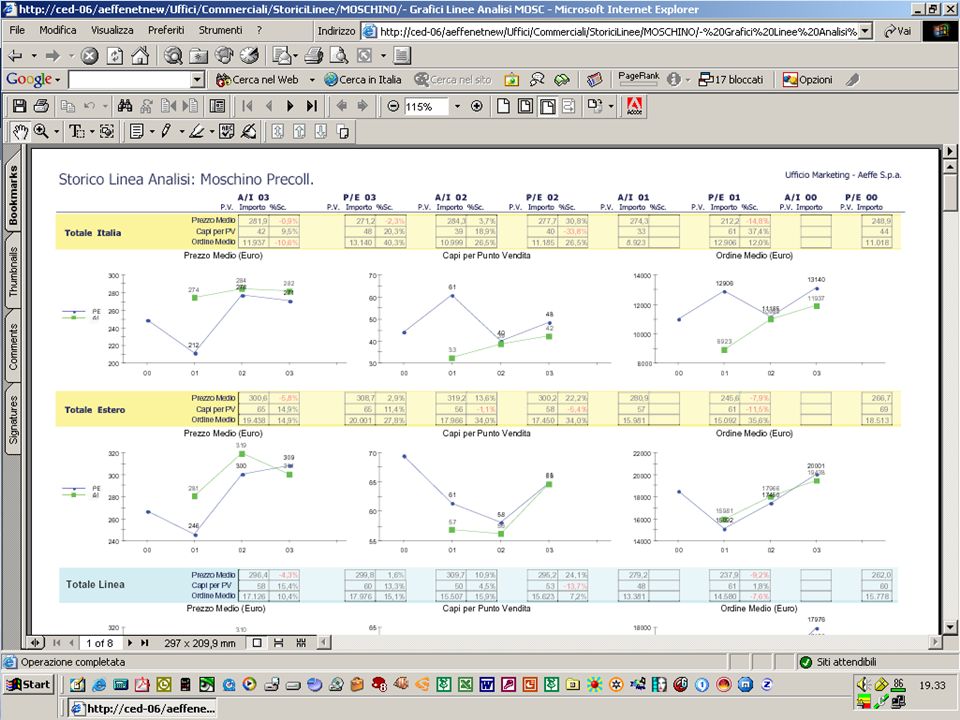Open the taskbar item http://ced-06/aeffene...

click(143, 708)
